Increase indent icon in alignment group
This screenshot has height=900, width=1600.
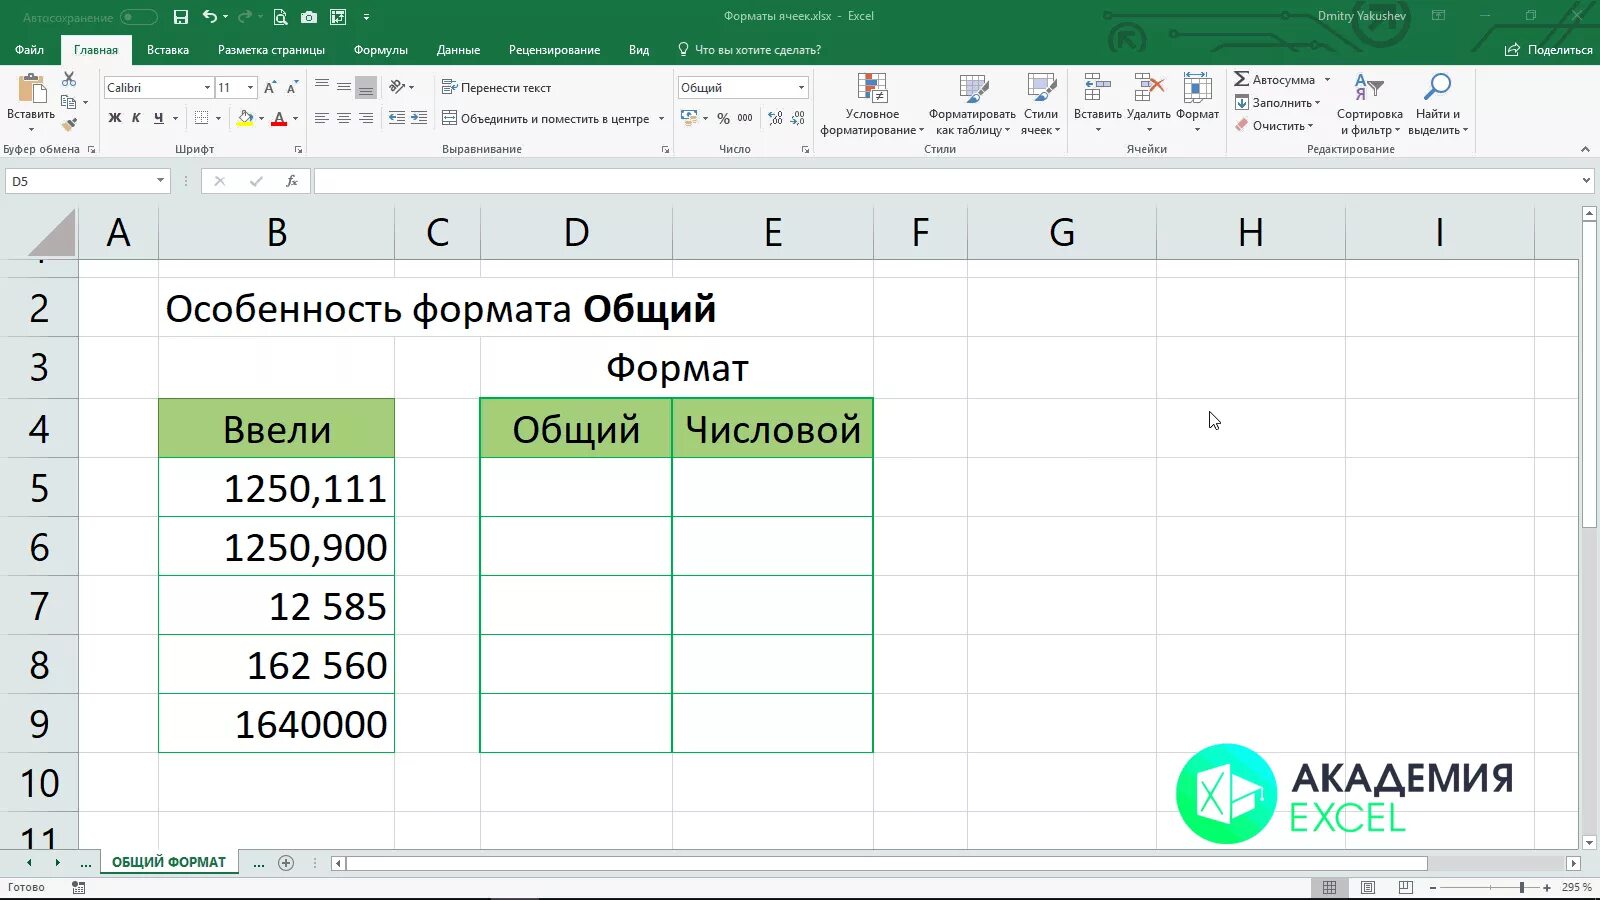[x=419, y=118]
